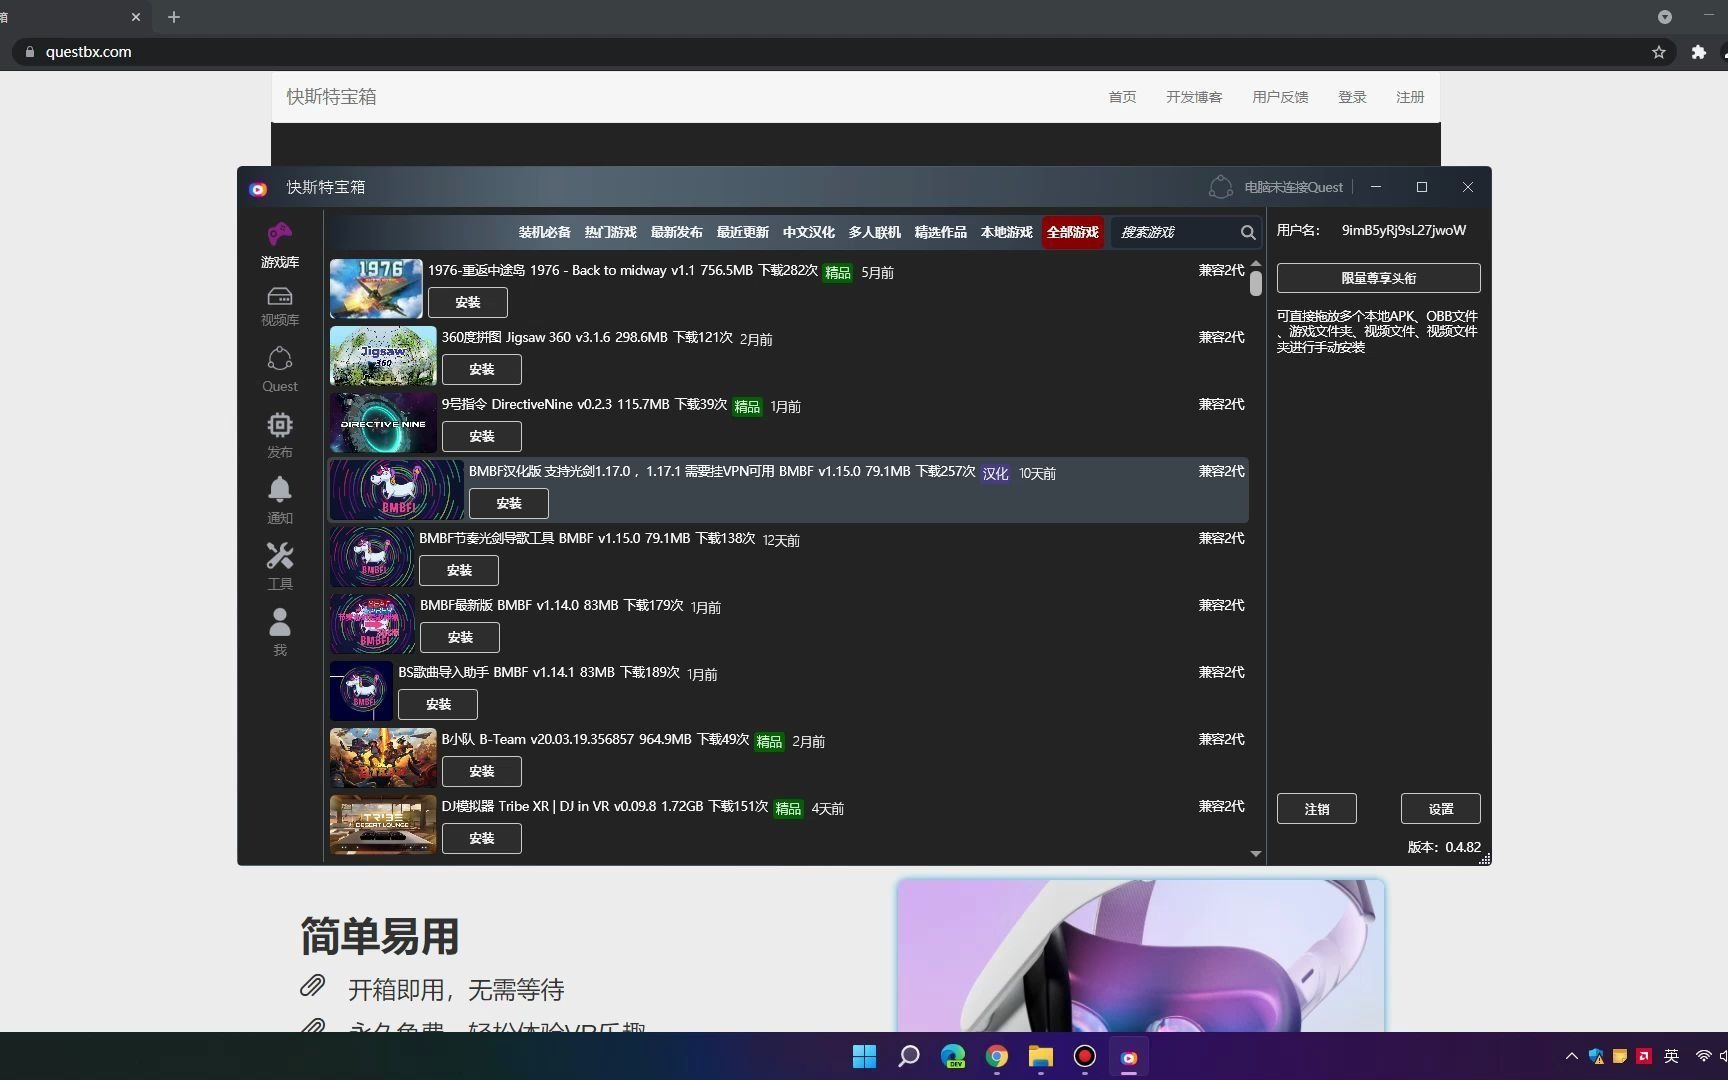Image resolution: width=1728 pixels, height=1080 pixels.
Task: Install BMBF节奏光剑导歌工具
Action: (x=459, y=570)
